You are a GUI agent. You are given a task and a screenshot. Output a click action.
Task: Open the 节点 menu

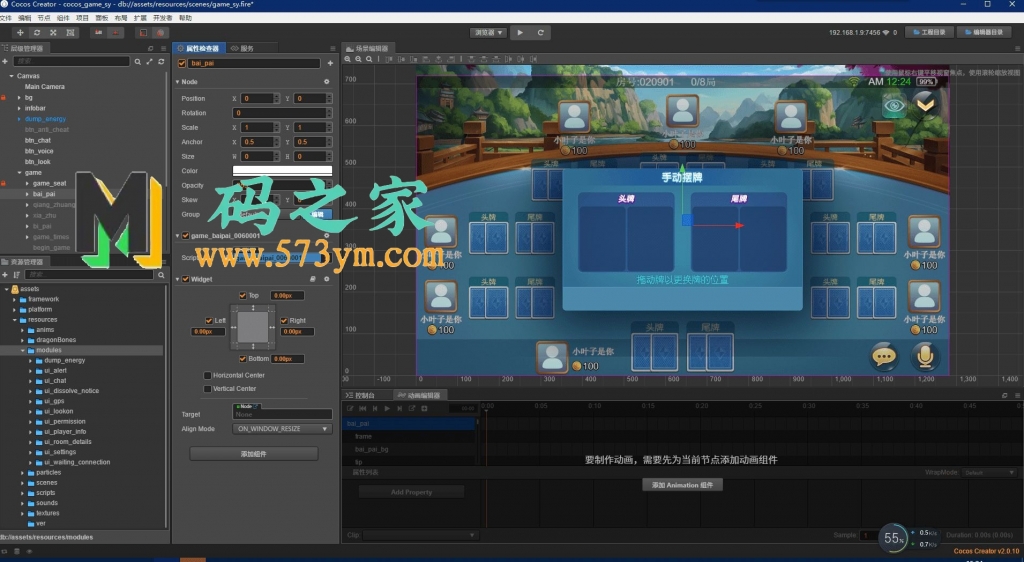coord(43,18)
